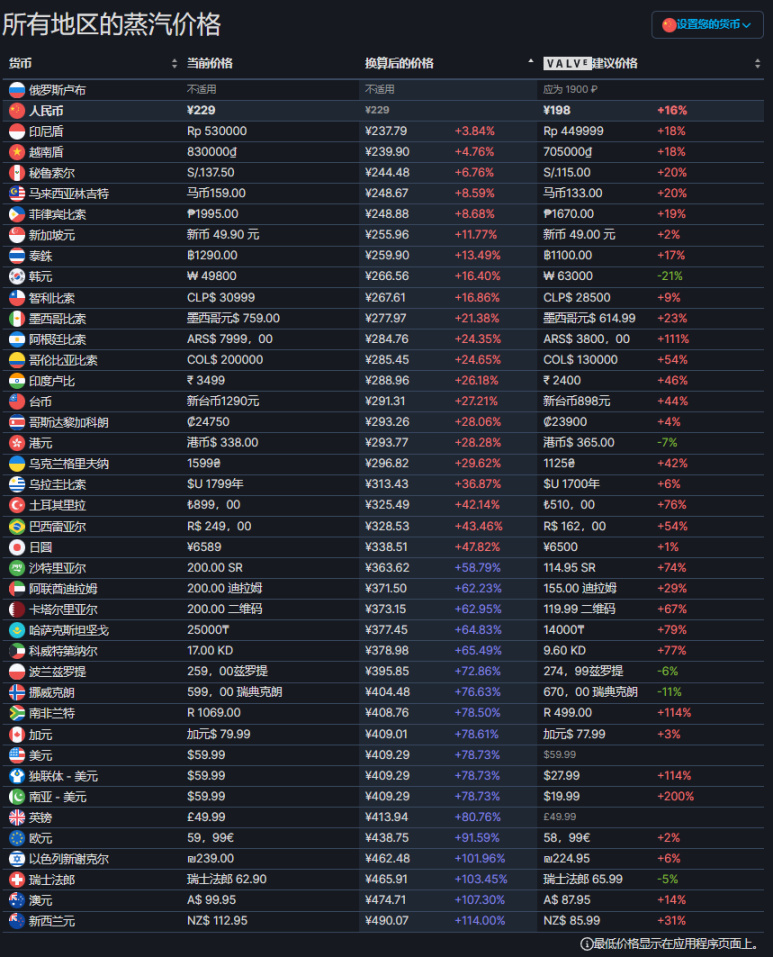773x957 pixels.
Task: Click the South Korea flag icon for 韩元
Action: tap(17, 276)
